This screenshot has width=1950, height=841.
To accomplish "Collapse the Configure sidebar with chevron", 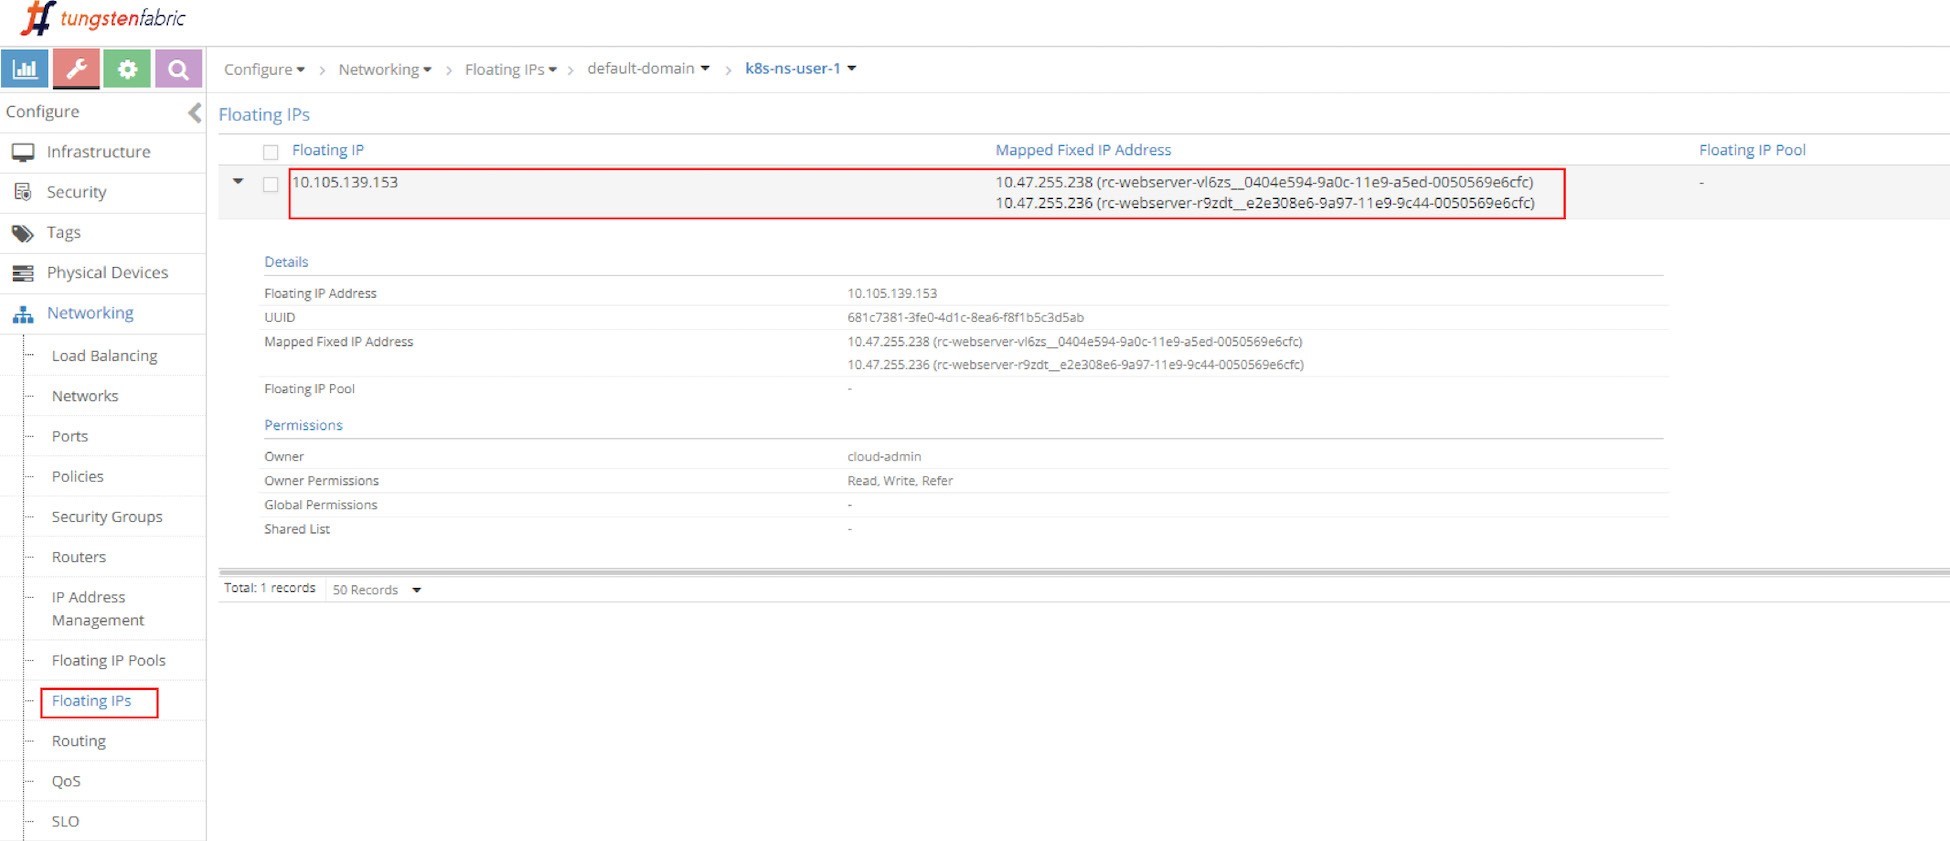I will (x=194, y=113).
